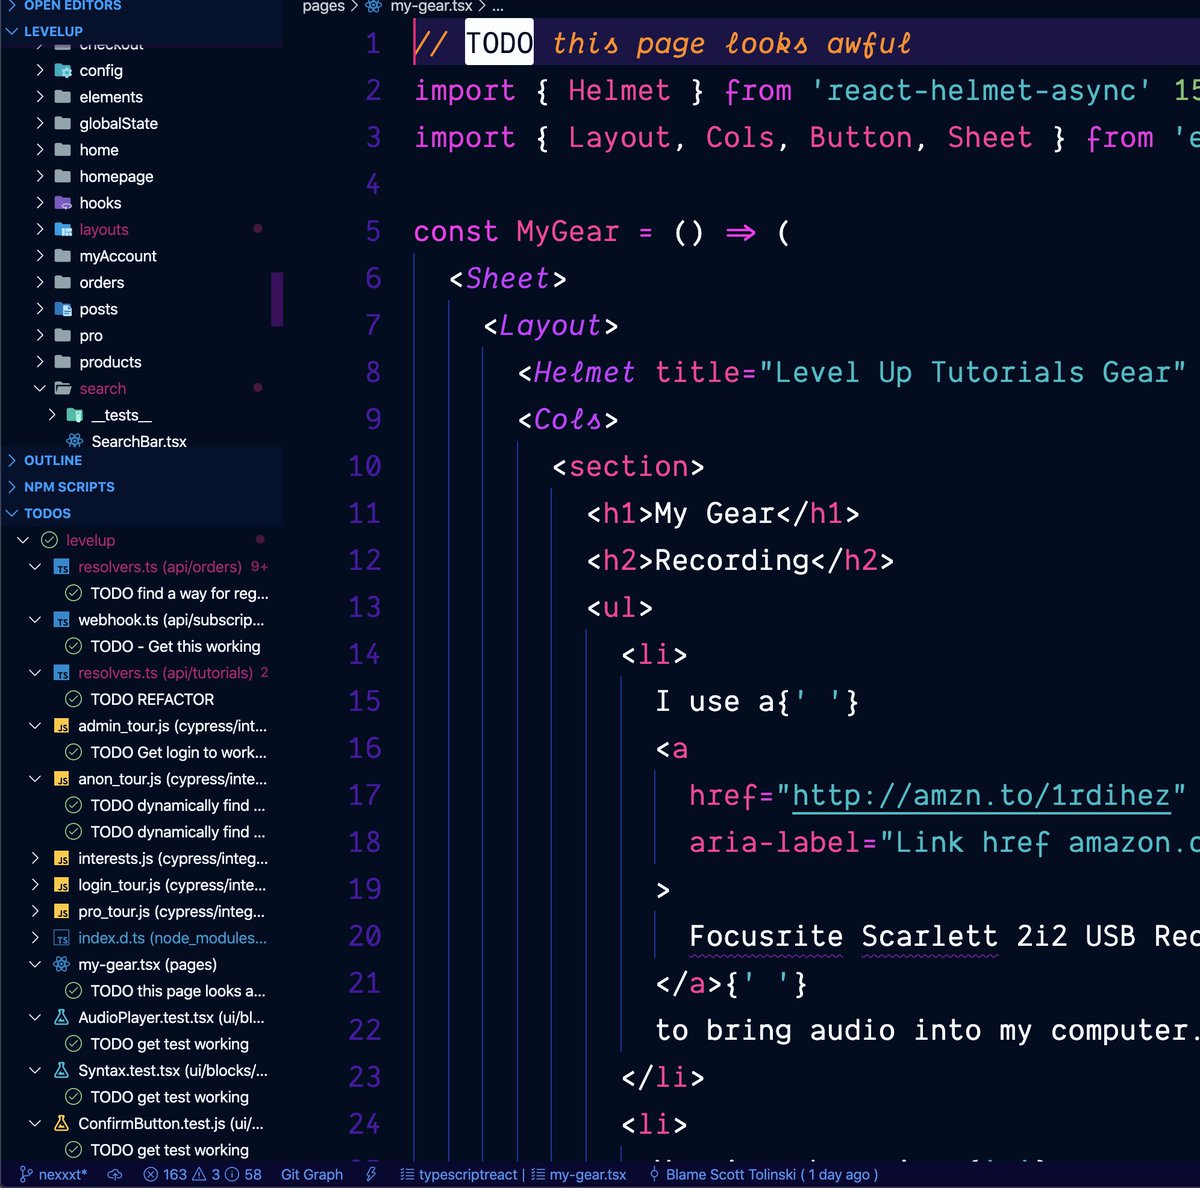Click the pages breadcrumb segment
This screenshot has height=1188, width=1200.
(323, 6)
